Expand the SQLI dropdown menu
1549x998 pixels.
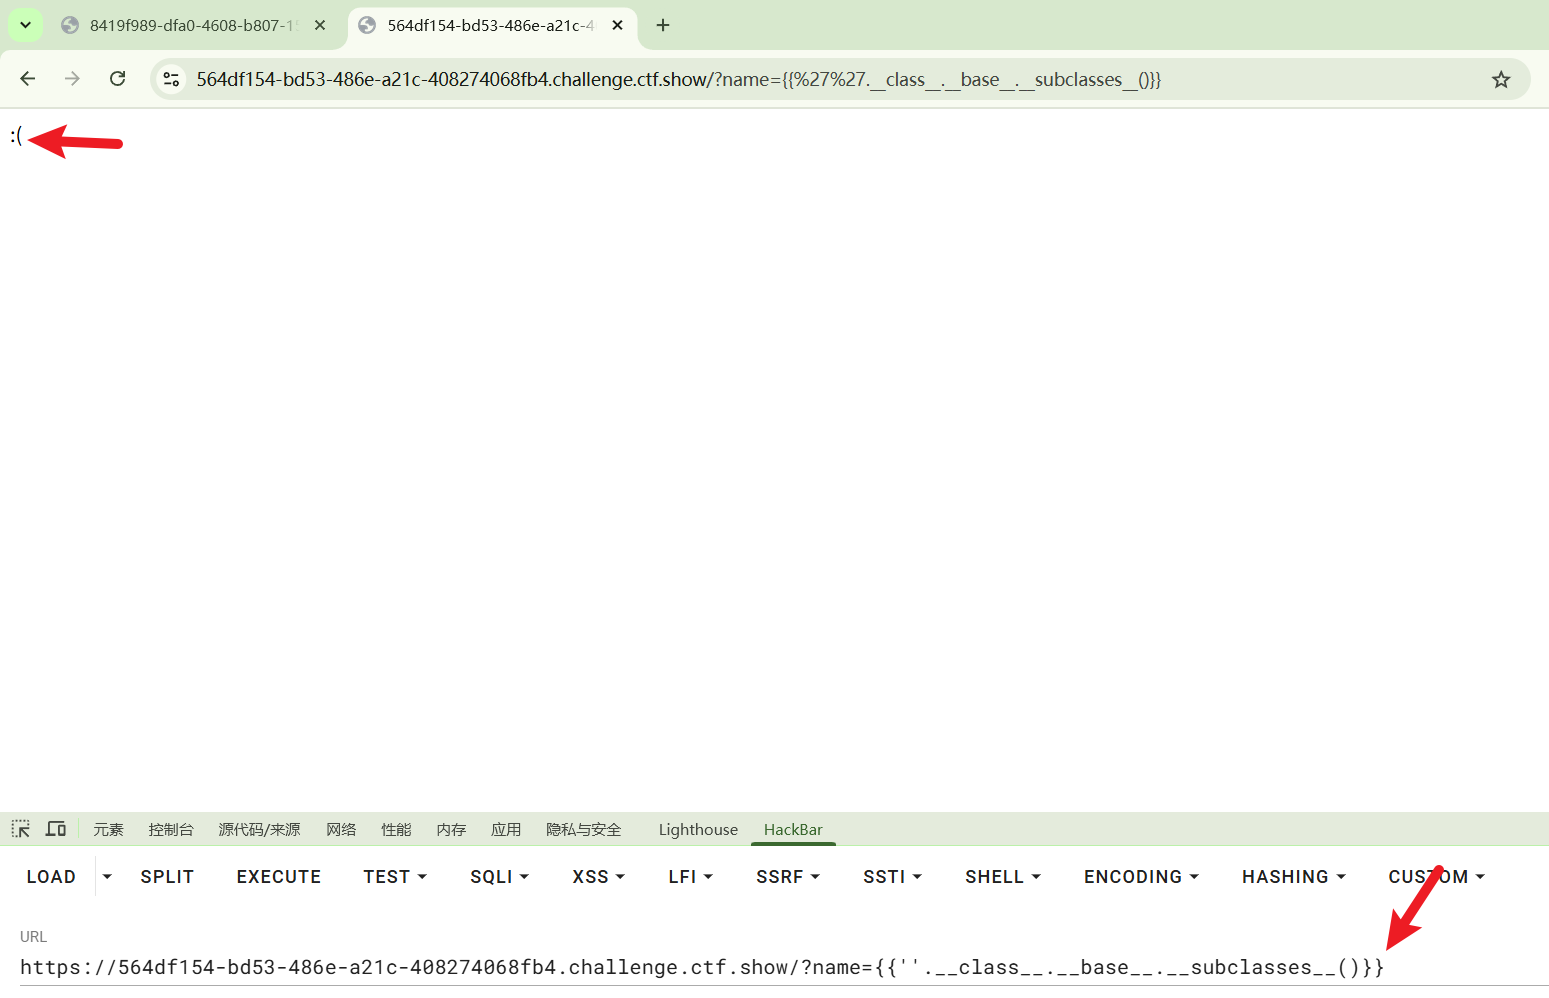click(499, 877)
